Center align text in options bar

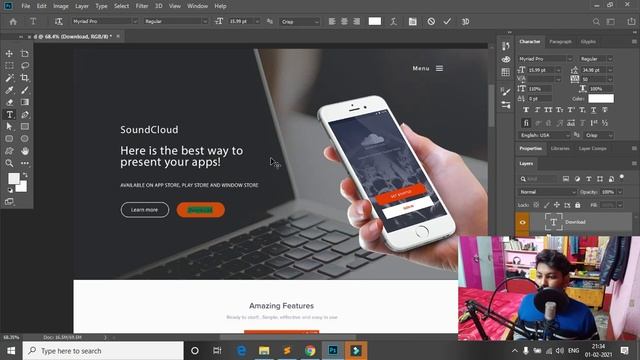click(x=344, y=22)
